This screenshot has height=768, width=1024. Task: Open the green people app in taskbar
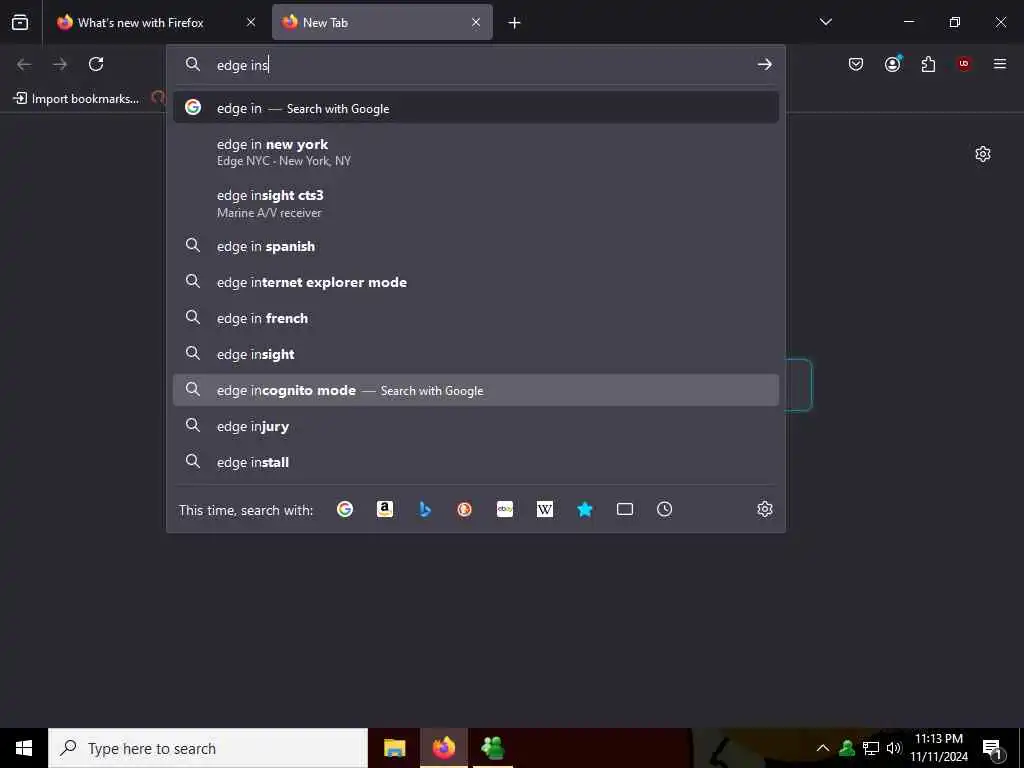[492, 748]
